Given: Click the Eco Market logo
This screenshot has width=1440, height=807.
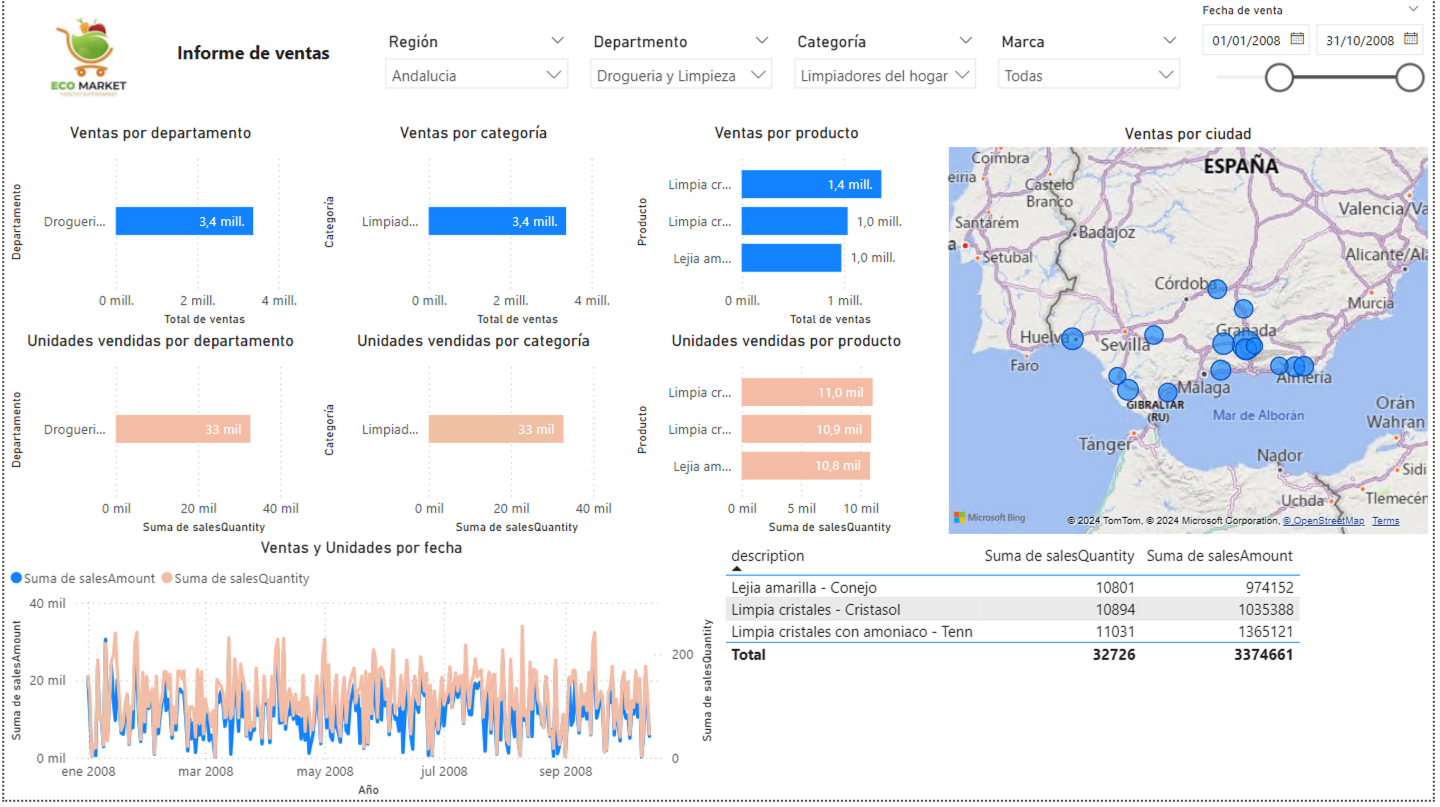Looking at the screenshot, I should tap(88, 58).
